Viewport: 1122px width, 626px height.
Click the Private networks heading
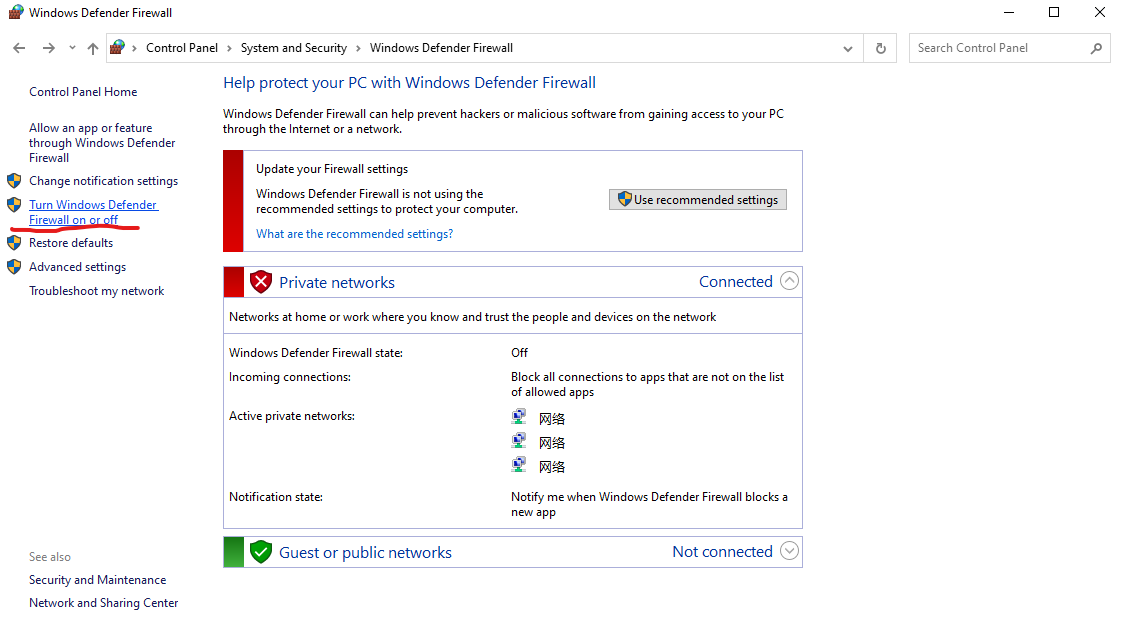pos(337,283)
